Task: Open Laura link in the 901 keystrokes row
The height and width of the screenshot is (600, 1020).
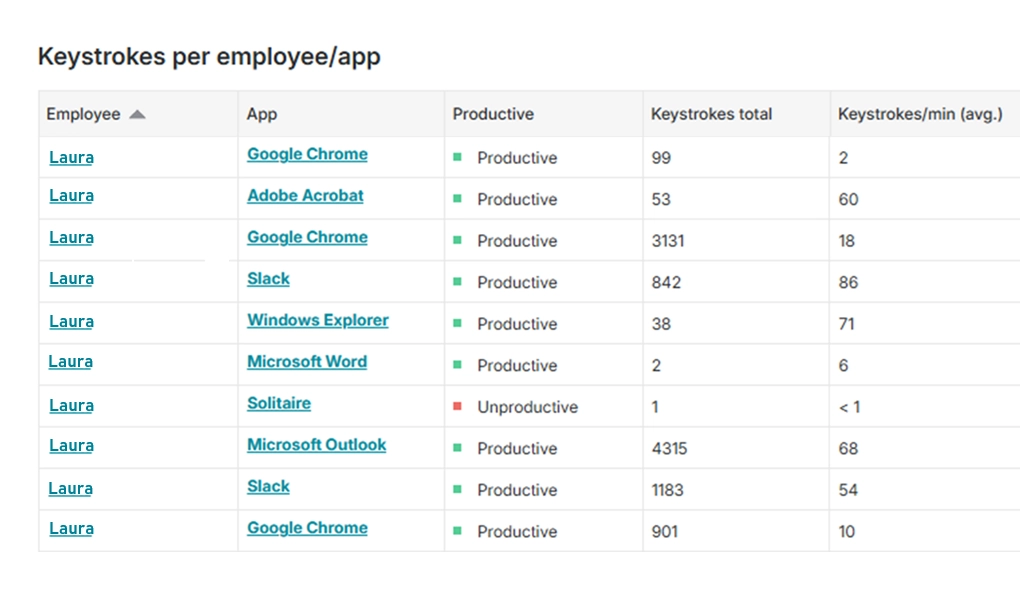Action: (x=72, y=528)
